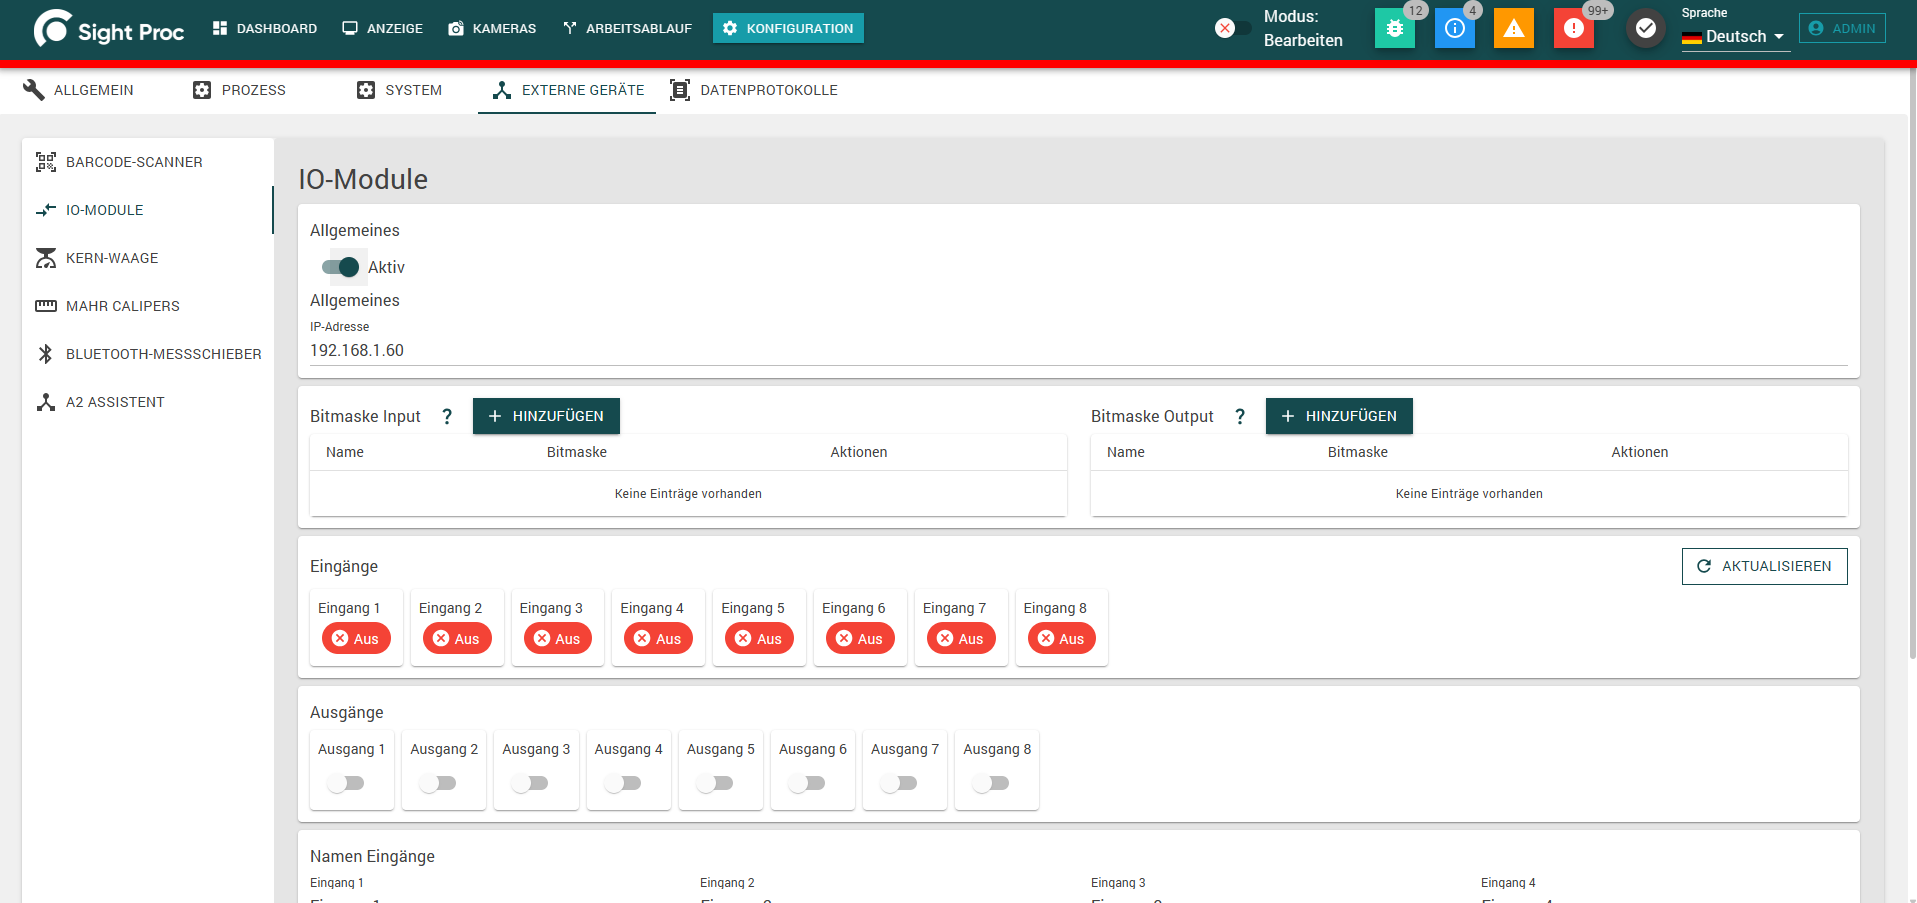Open Bluetooth-Messschieber in the sidebar
The height and width of the screenshot is (903, 1917).
[x=148, y=354]
